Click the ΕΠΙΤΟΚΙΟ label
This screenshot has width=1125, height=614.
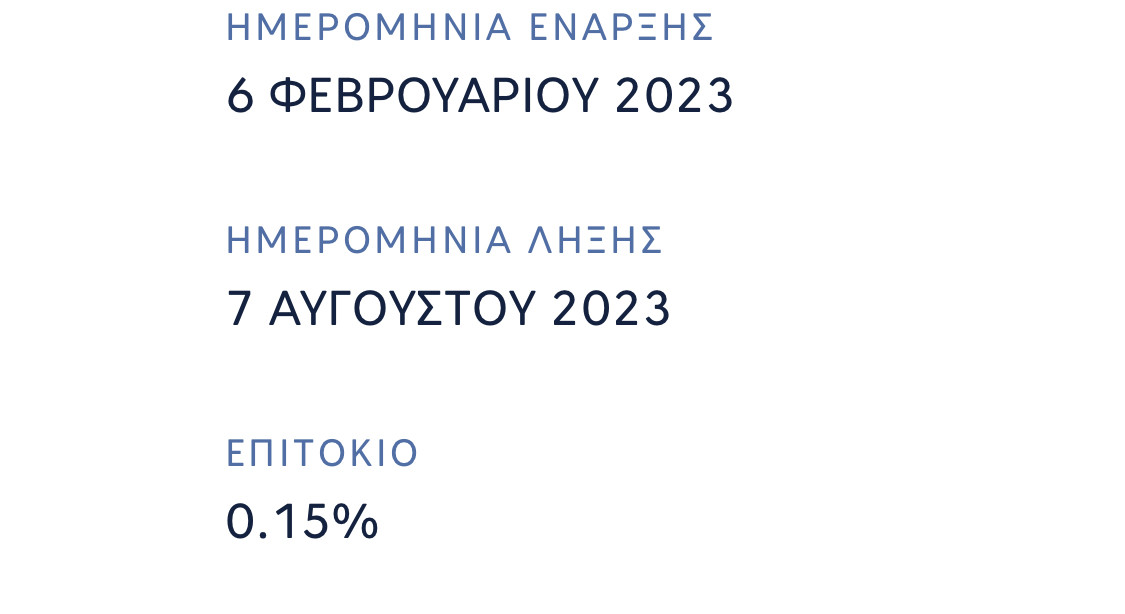click(322, 454)
